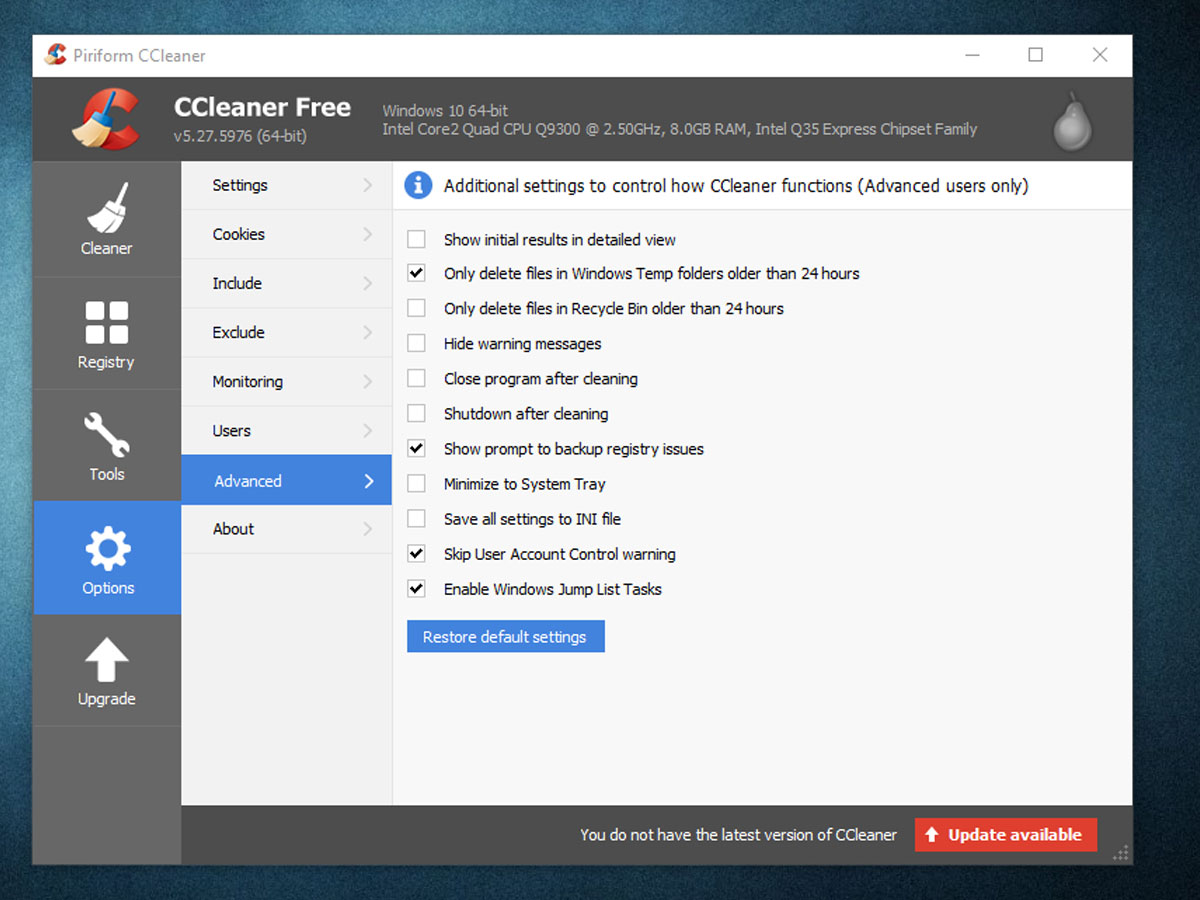This screenshot has height=900, width=1200.
Task: Check Hide warning messages
Action: (x=416, y=343)
